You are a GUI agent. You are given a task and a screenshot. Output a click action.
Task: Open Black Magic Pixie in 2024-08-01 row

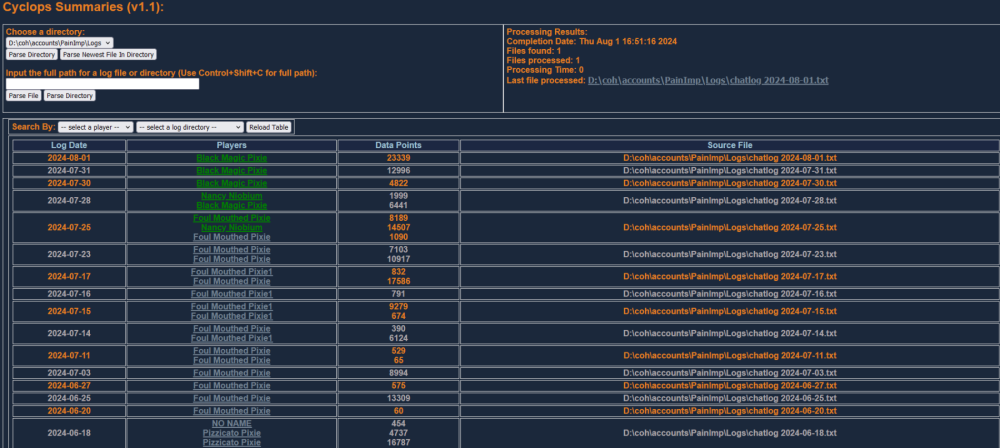(232, 158)
